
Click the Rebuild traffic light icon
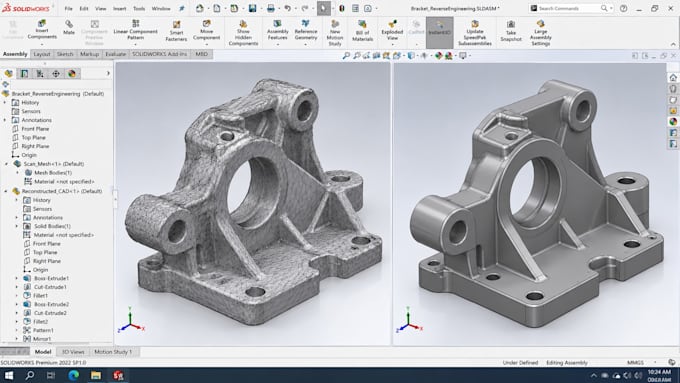point(342,8)
